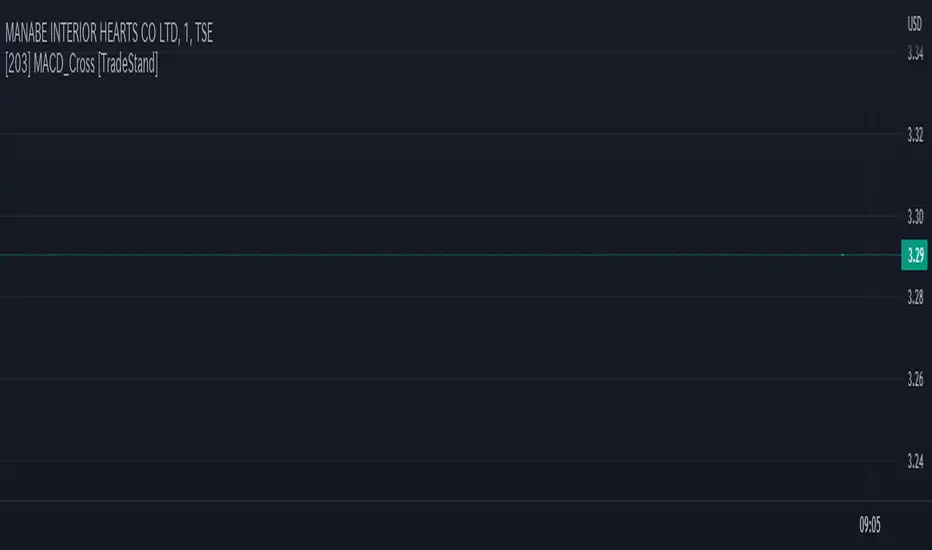The height and width of the screenshot is (550, 932).
Task: Select the [203] MACD_Cross [TradeStand] indicator label
Action: (x=81, y=66)
